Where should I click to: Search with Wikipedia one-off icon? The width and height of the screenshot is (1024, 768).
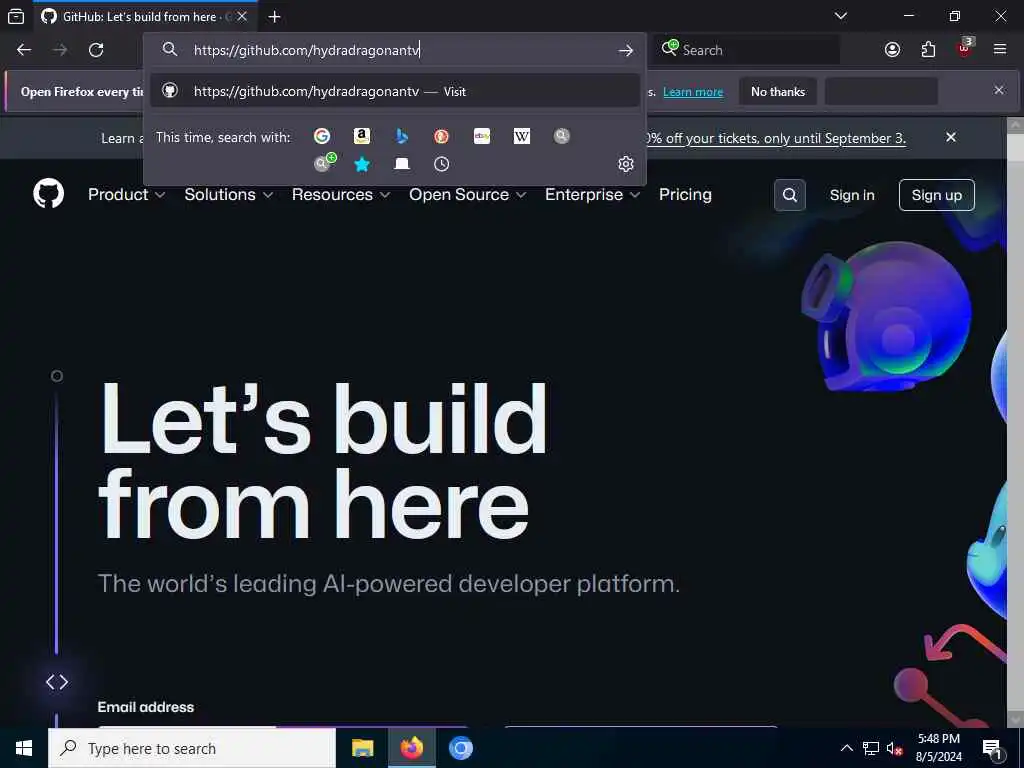(x=522, y=136)
